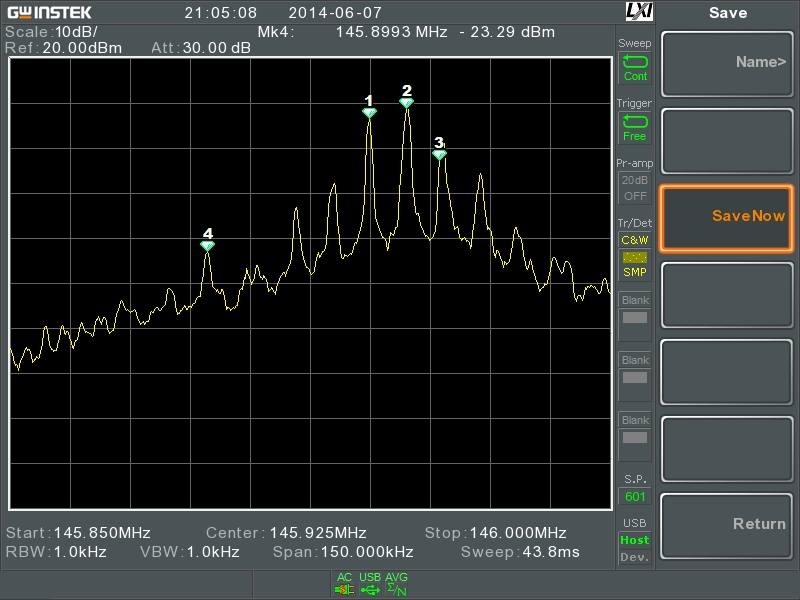Image resolution: width=800 pixels, height=600 pixels.
Task: Open the Name> submenu button
Action: coord(727,64)
